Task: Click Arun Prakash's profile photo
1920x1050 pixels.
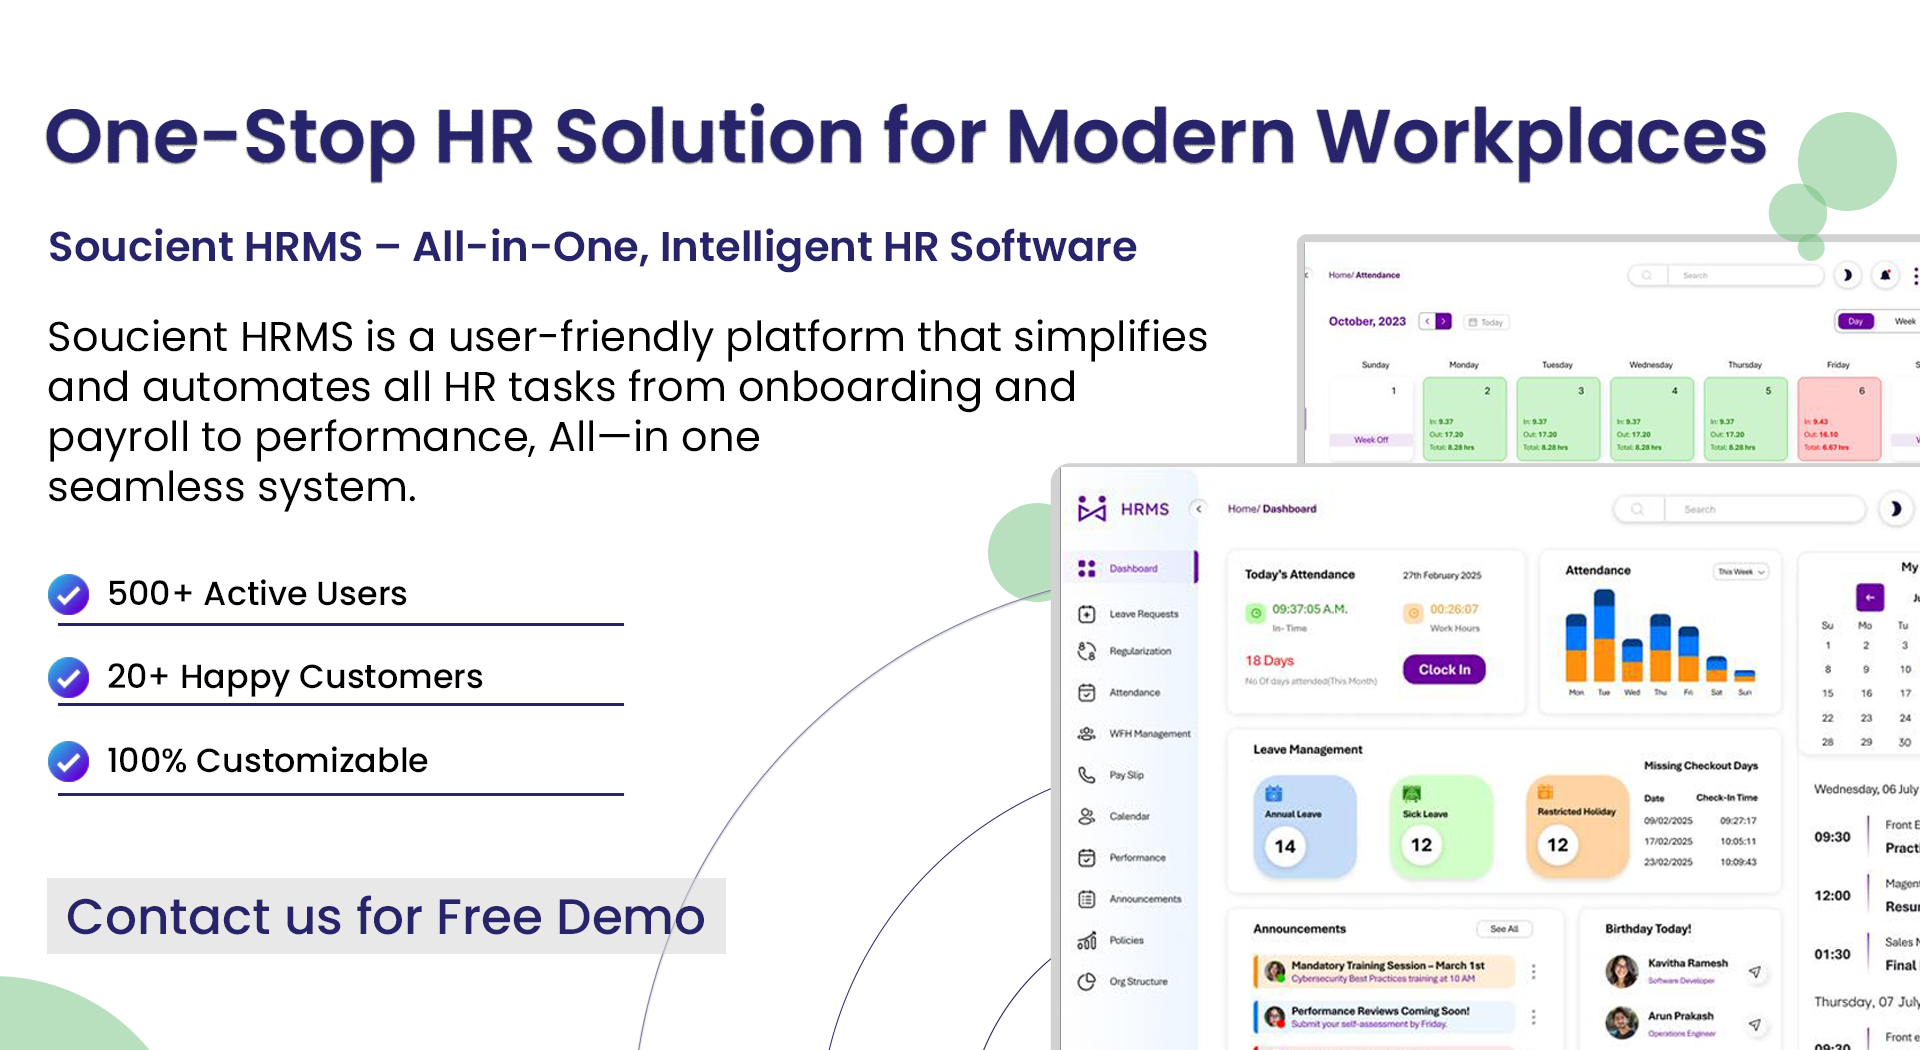Action: click(1621, 1023)
